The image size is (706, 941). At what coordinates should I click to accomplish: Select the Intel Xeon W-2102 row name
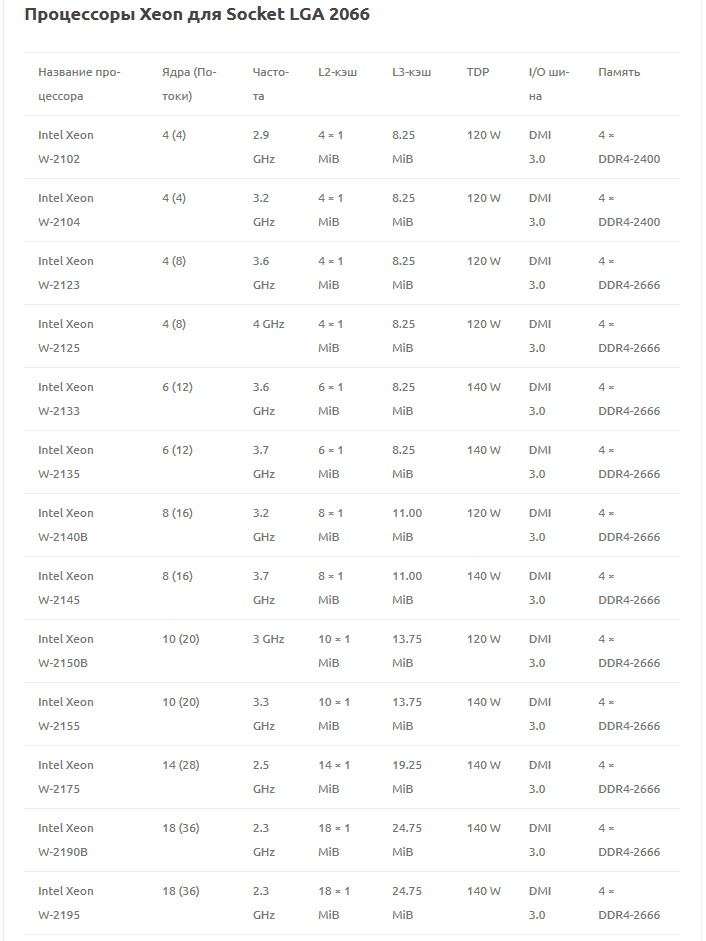(x=66, y=147)
